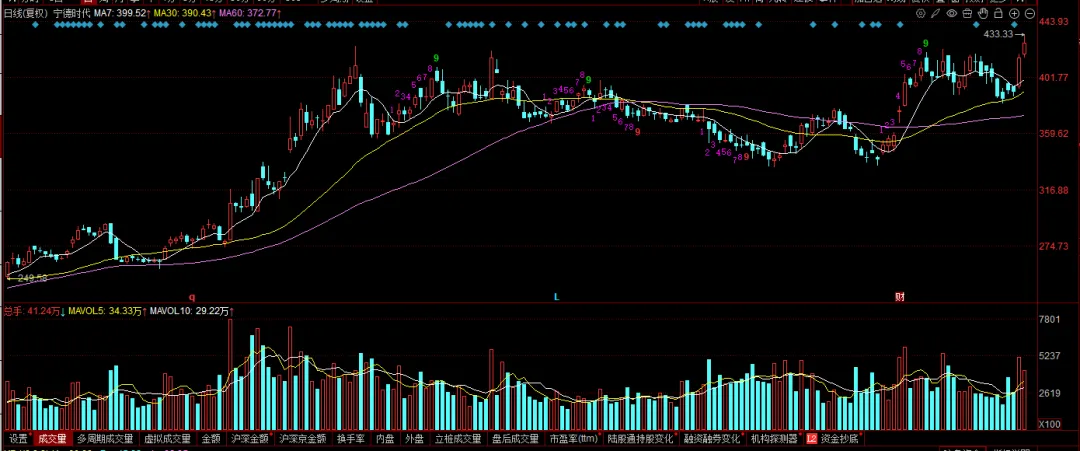Click the 433.33 high price marker
Viewport: 1080px width, 451px height.
click(998, 34)
